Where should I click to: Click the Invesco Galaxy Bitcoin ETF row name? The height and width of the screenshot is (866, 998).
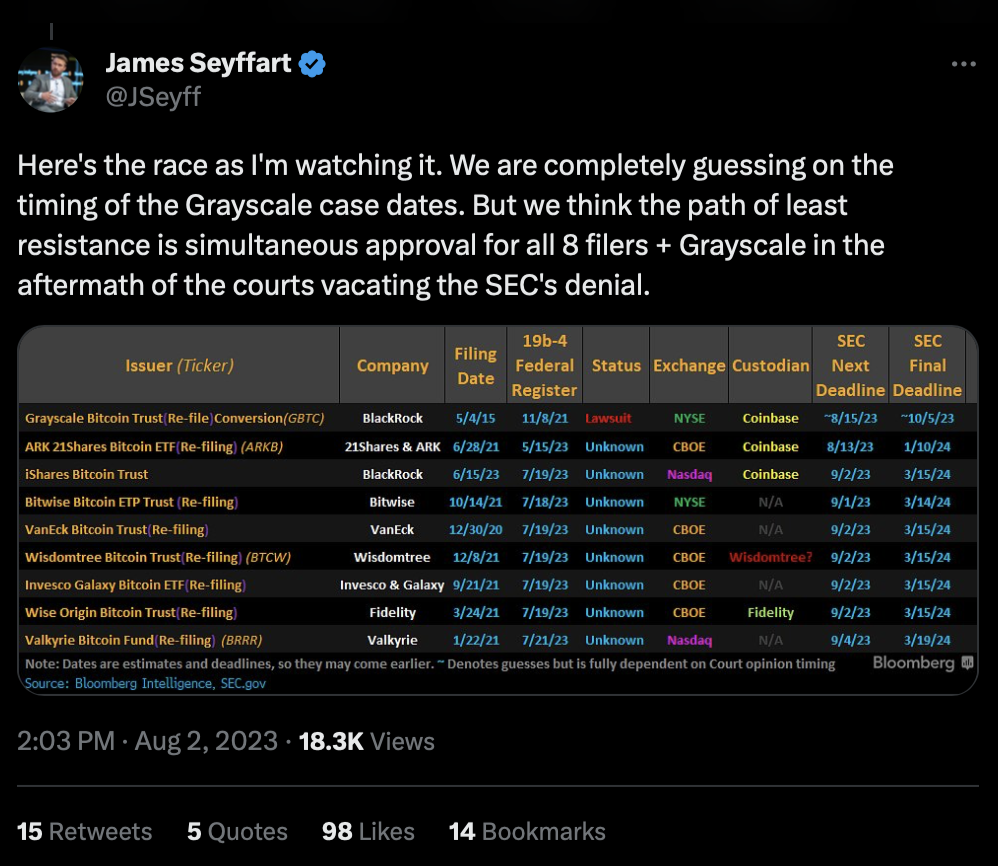coord(136,585)
